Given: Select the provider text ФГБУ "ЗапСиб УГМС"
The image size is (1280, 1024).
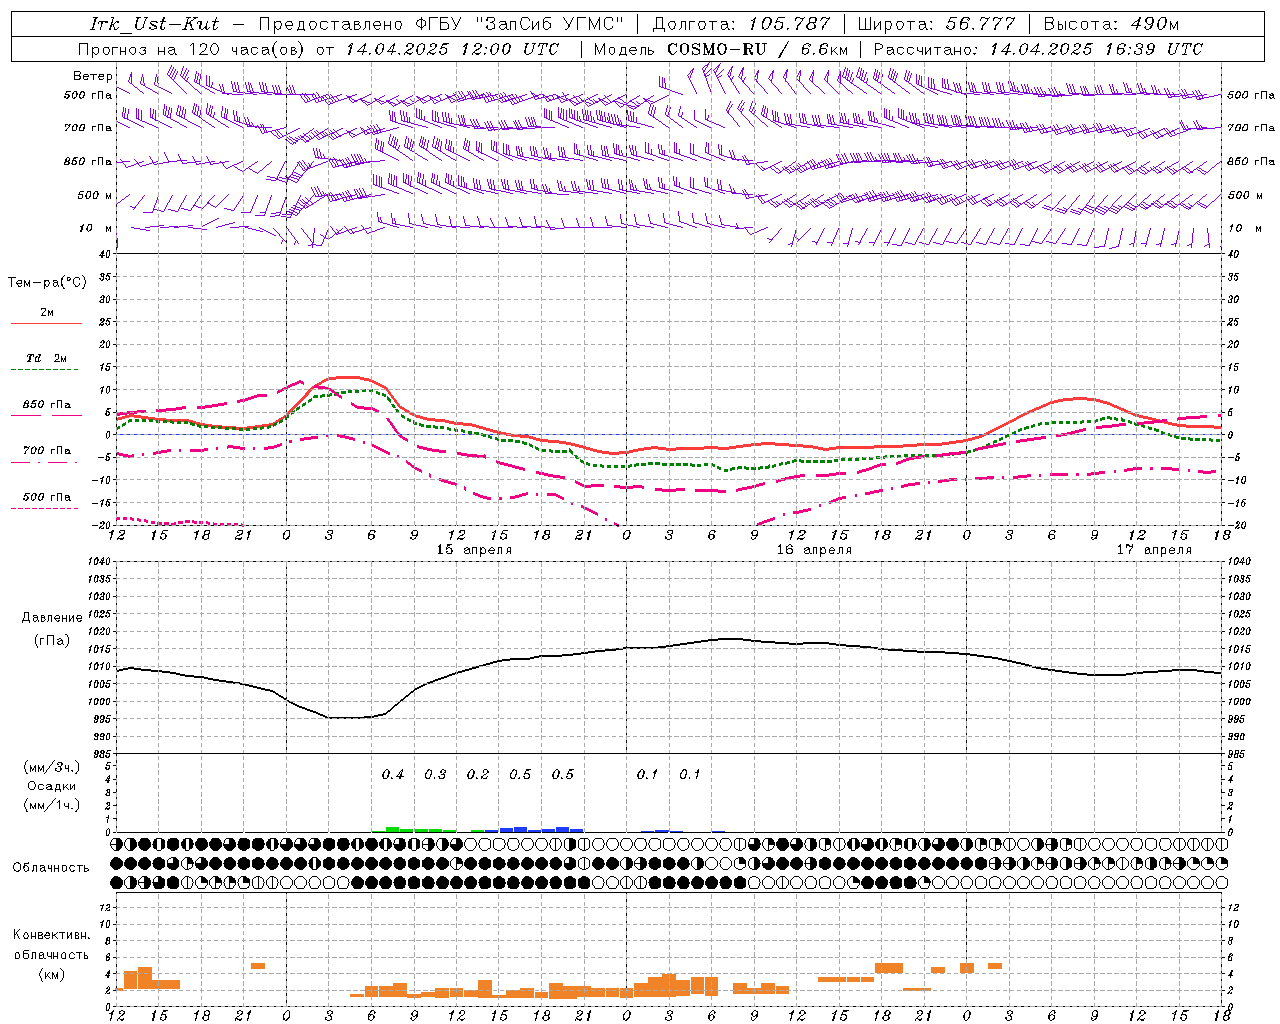Looking at the screenshot, I should click(518, 24).
